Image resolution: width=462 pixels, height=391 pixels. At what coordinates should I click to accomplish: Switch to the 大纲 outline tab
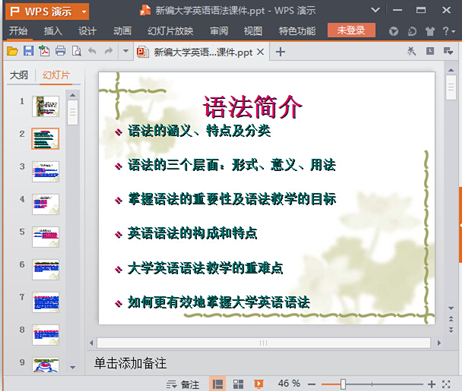19,75
